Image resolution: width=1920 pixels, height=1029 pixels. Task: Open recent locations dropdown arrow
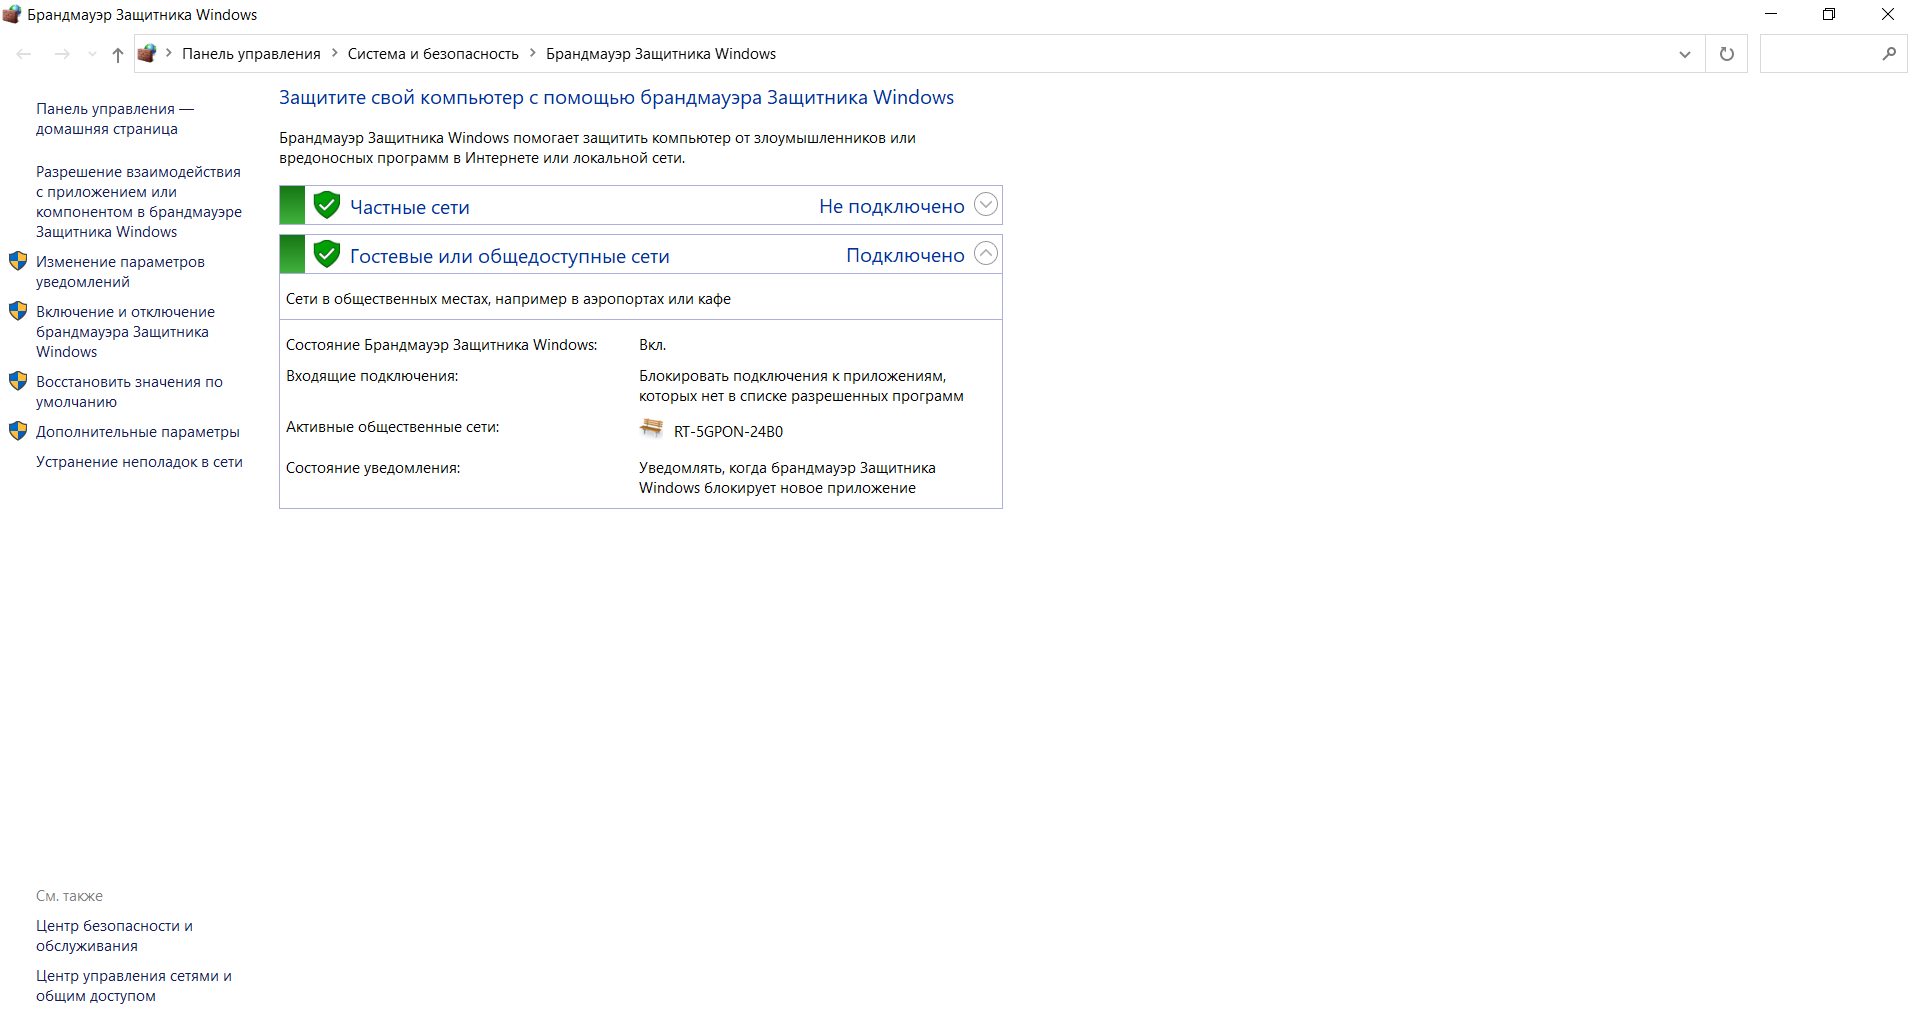[x=92, y=54]
